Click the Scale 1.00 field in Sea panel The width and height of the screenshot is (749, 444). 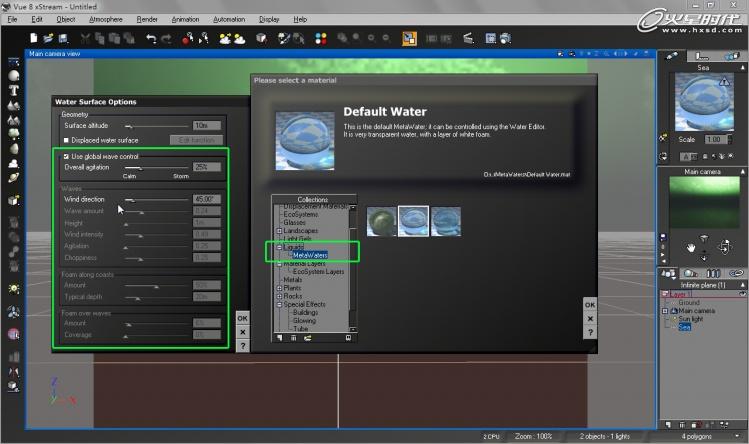click(716, 139)
